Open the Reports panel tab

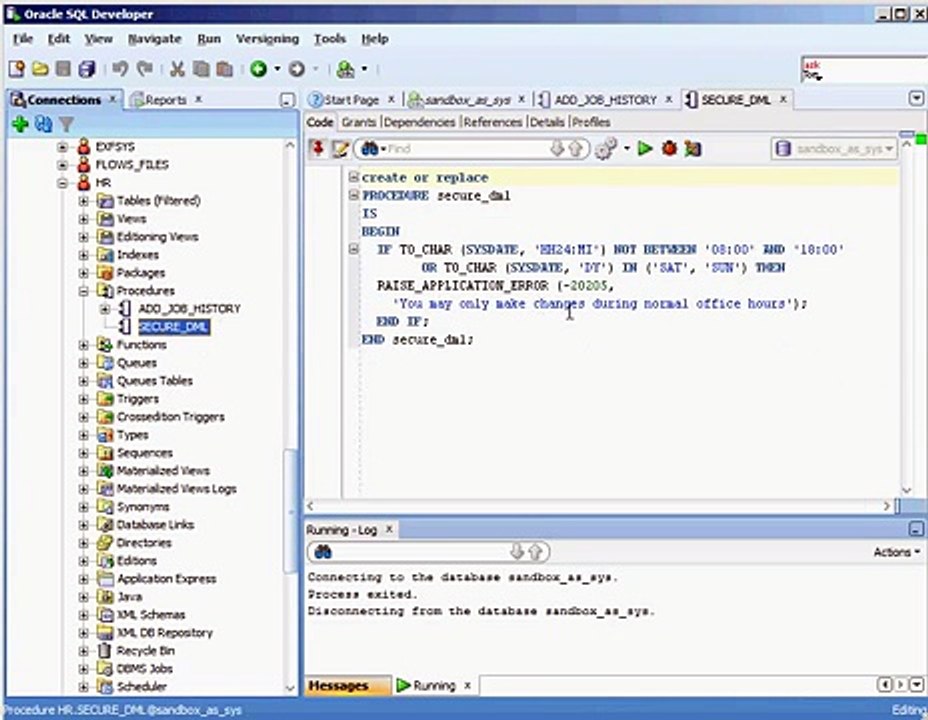(166, 100)
